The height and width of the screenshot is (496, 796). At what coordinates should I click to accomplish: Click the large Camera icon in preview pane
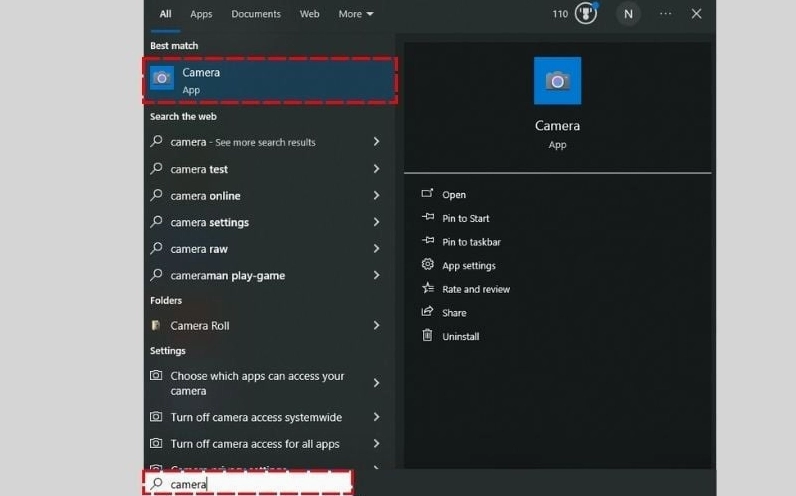[557, 81]
